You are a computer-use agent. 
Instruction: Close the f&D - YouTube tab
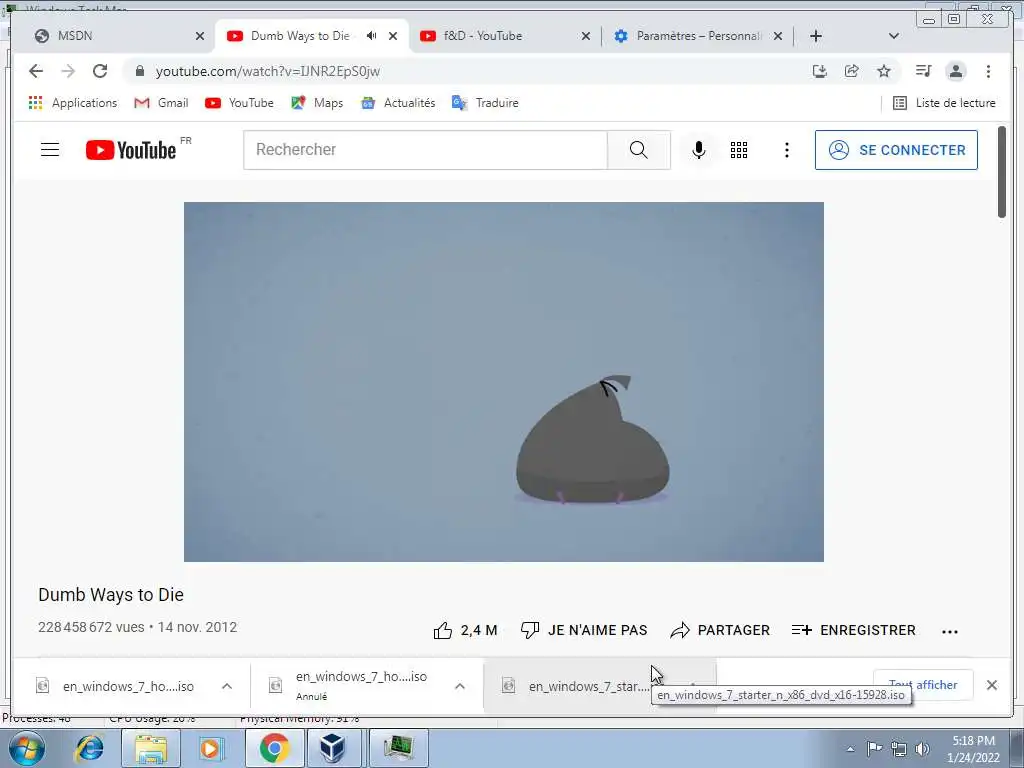[x=586, y=36]
